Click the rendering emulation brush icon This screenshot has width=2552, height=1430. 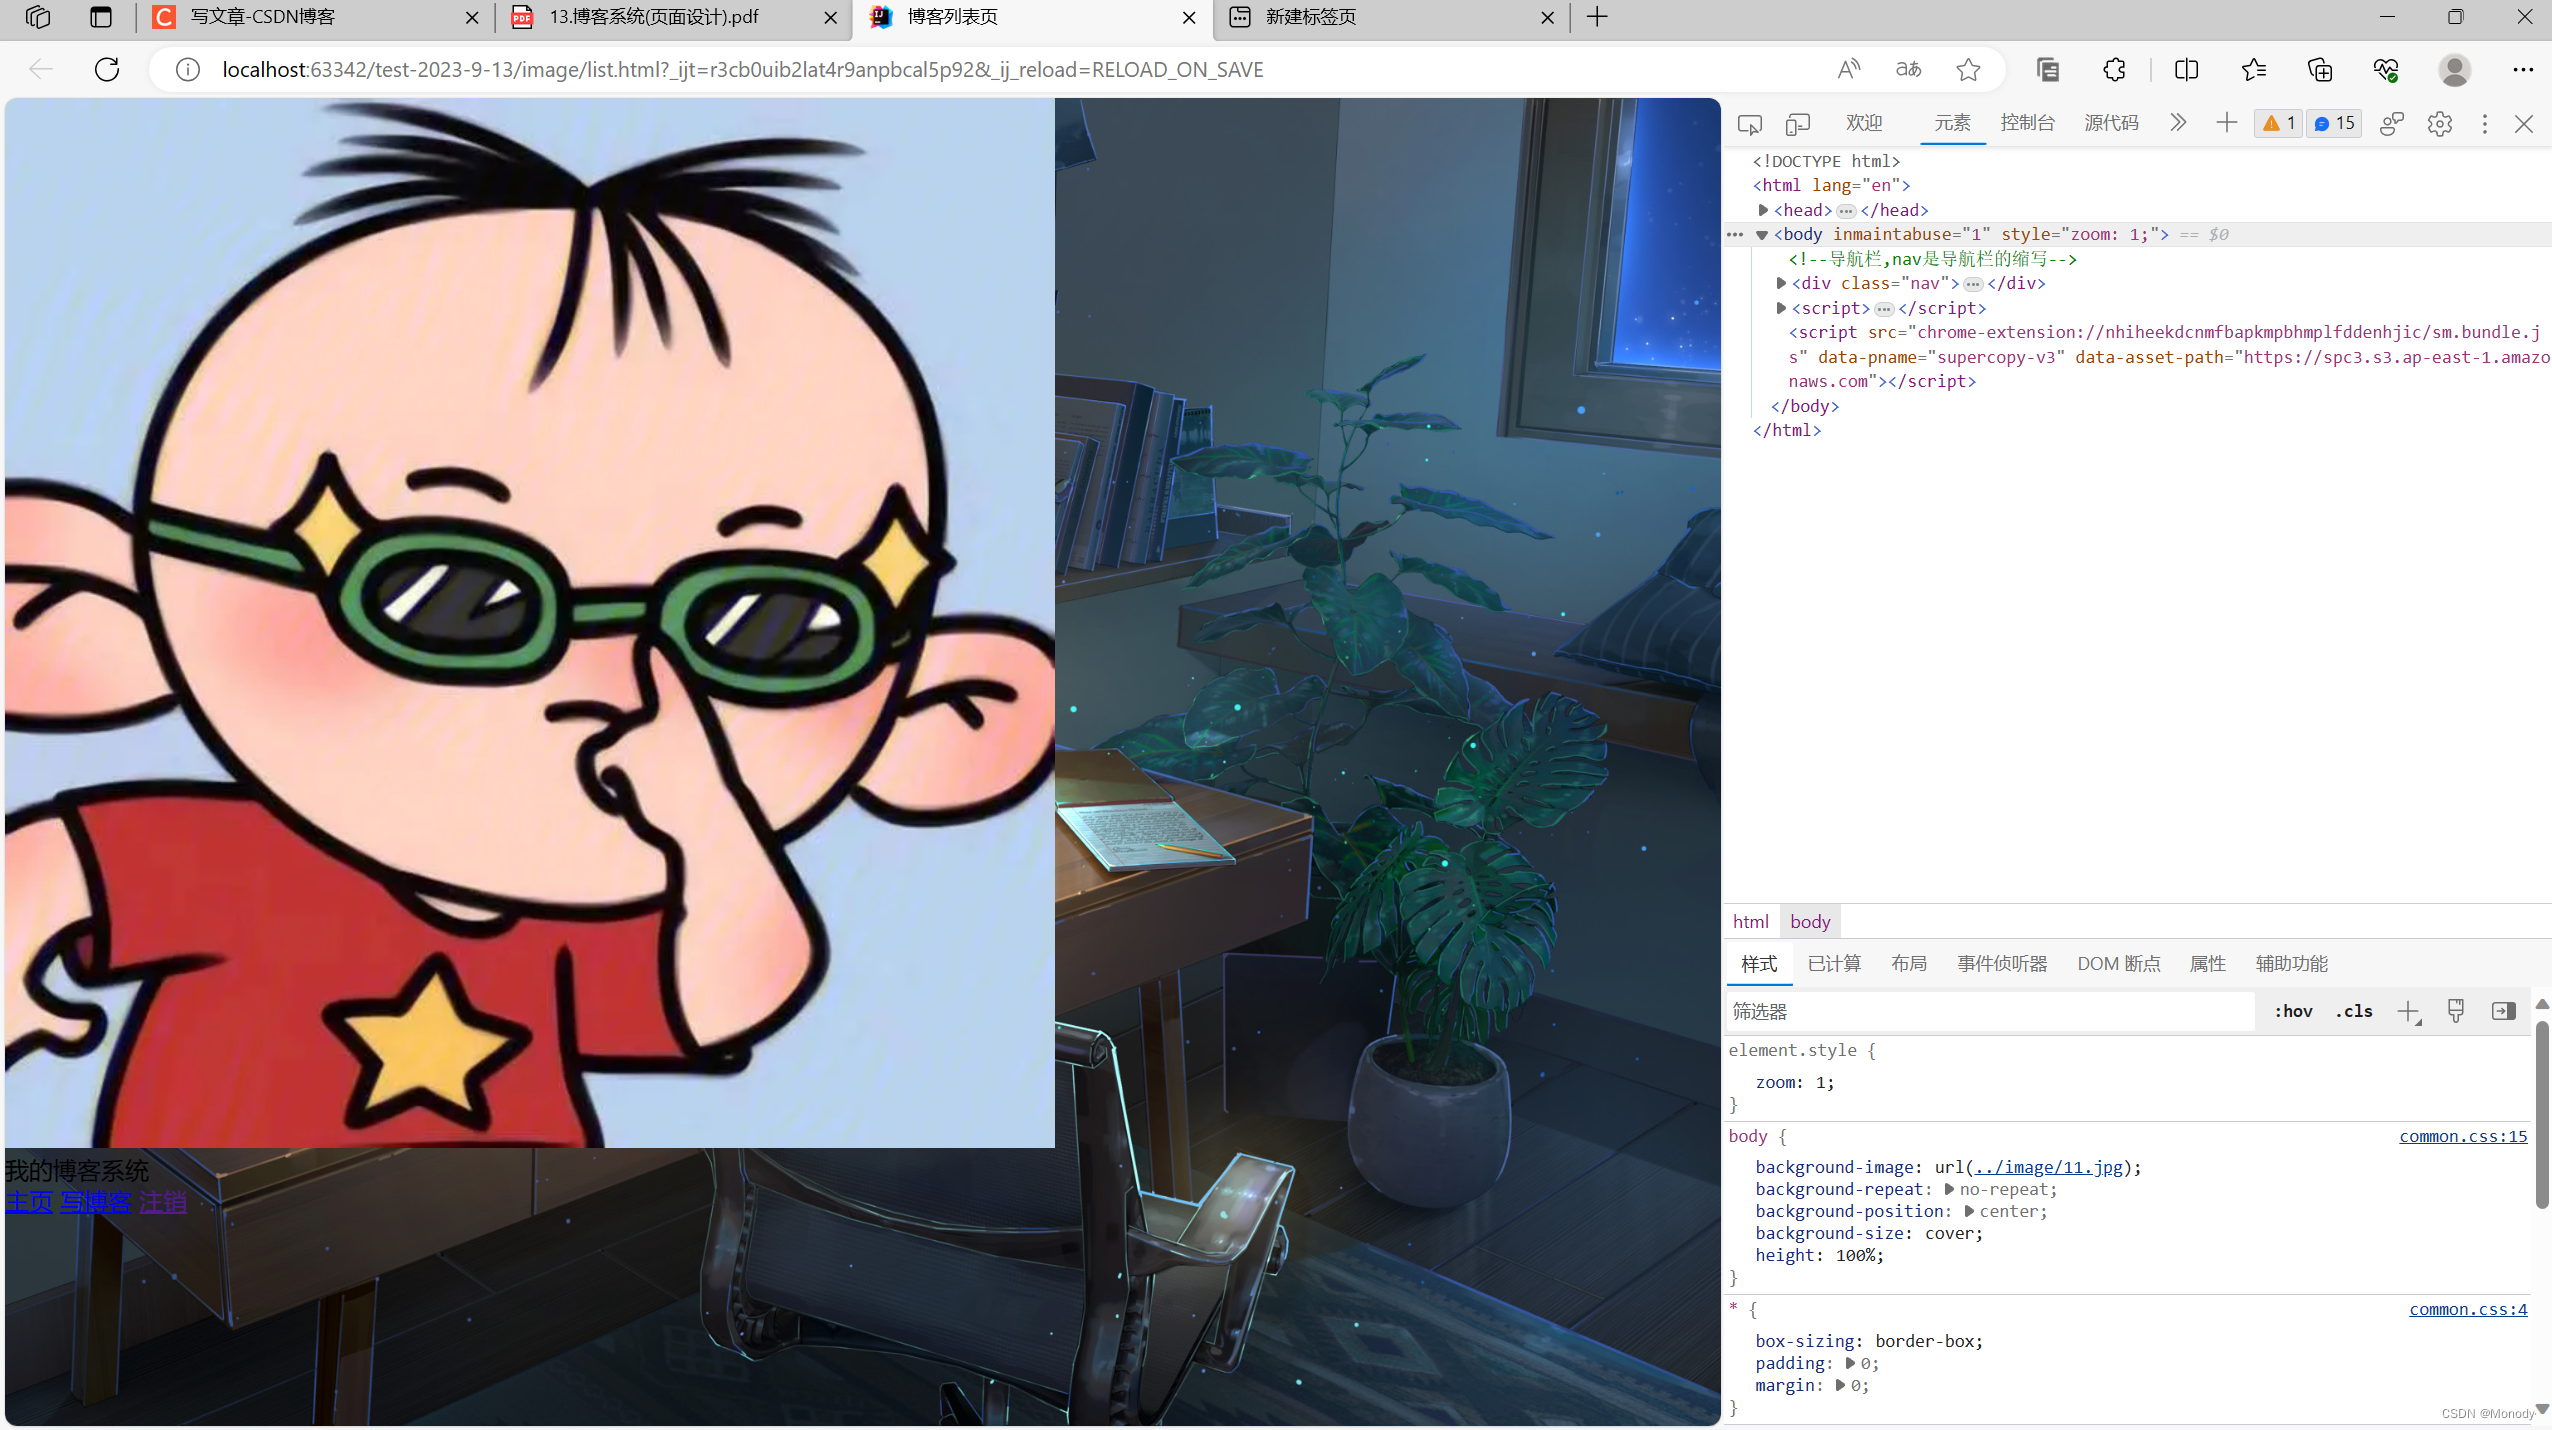(x=2456, y=1011)
